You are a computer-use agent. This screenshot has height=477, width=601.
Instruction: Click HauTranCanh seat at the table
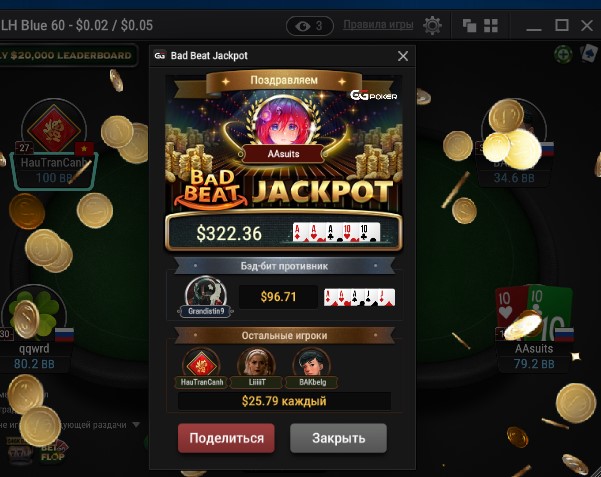tap(54, 145)
